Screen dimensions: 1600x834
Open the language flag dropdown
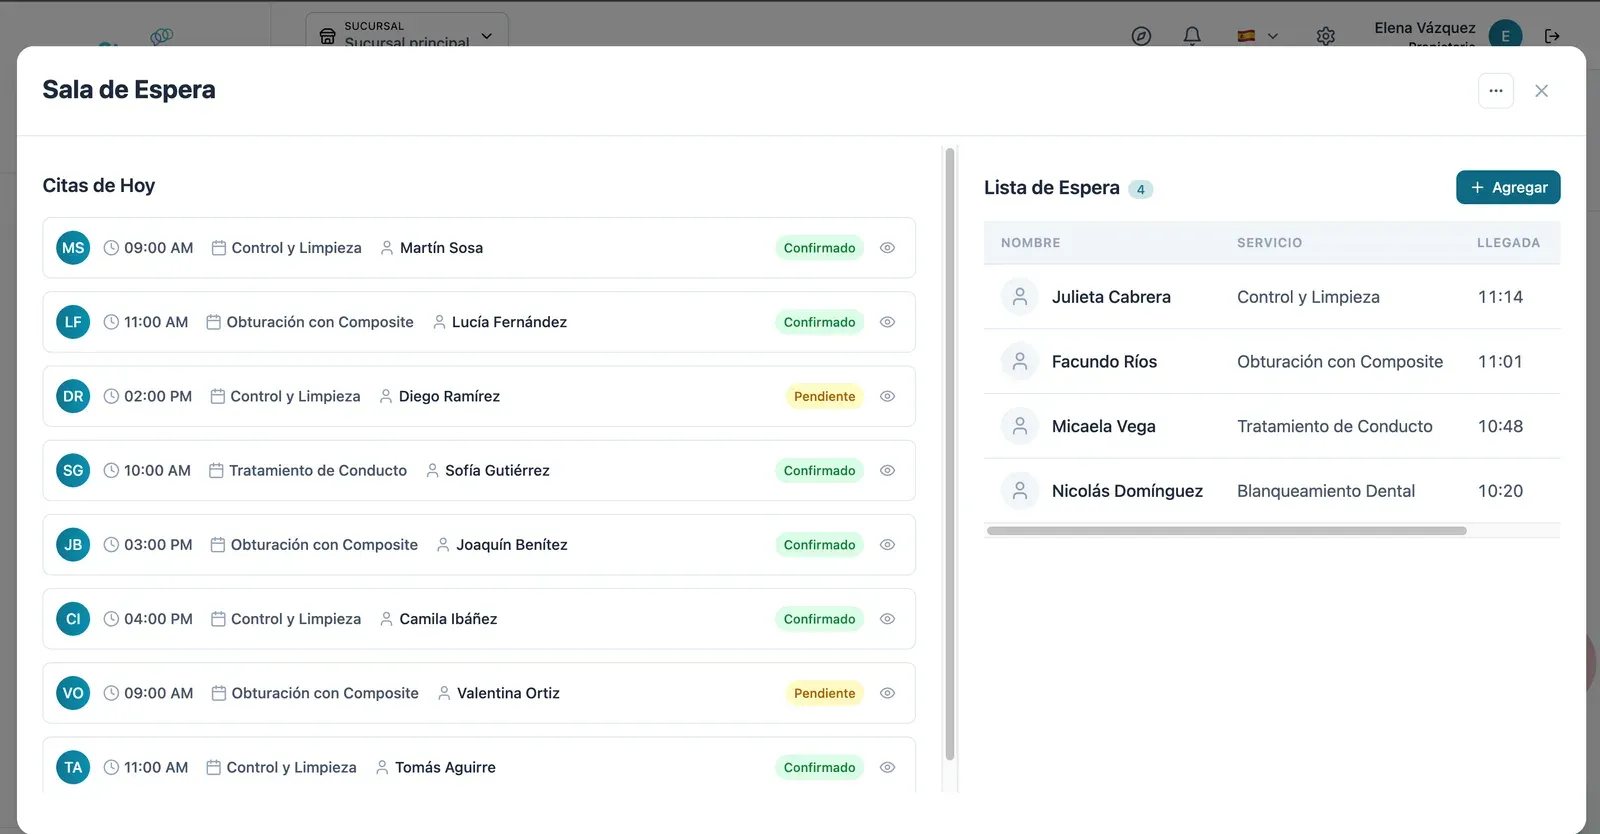click(x=1258, y=36)
